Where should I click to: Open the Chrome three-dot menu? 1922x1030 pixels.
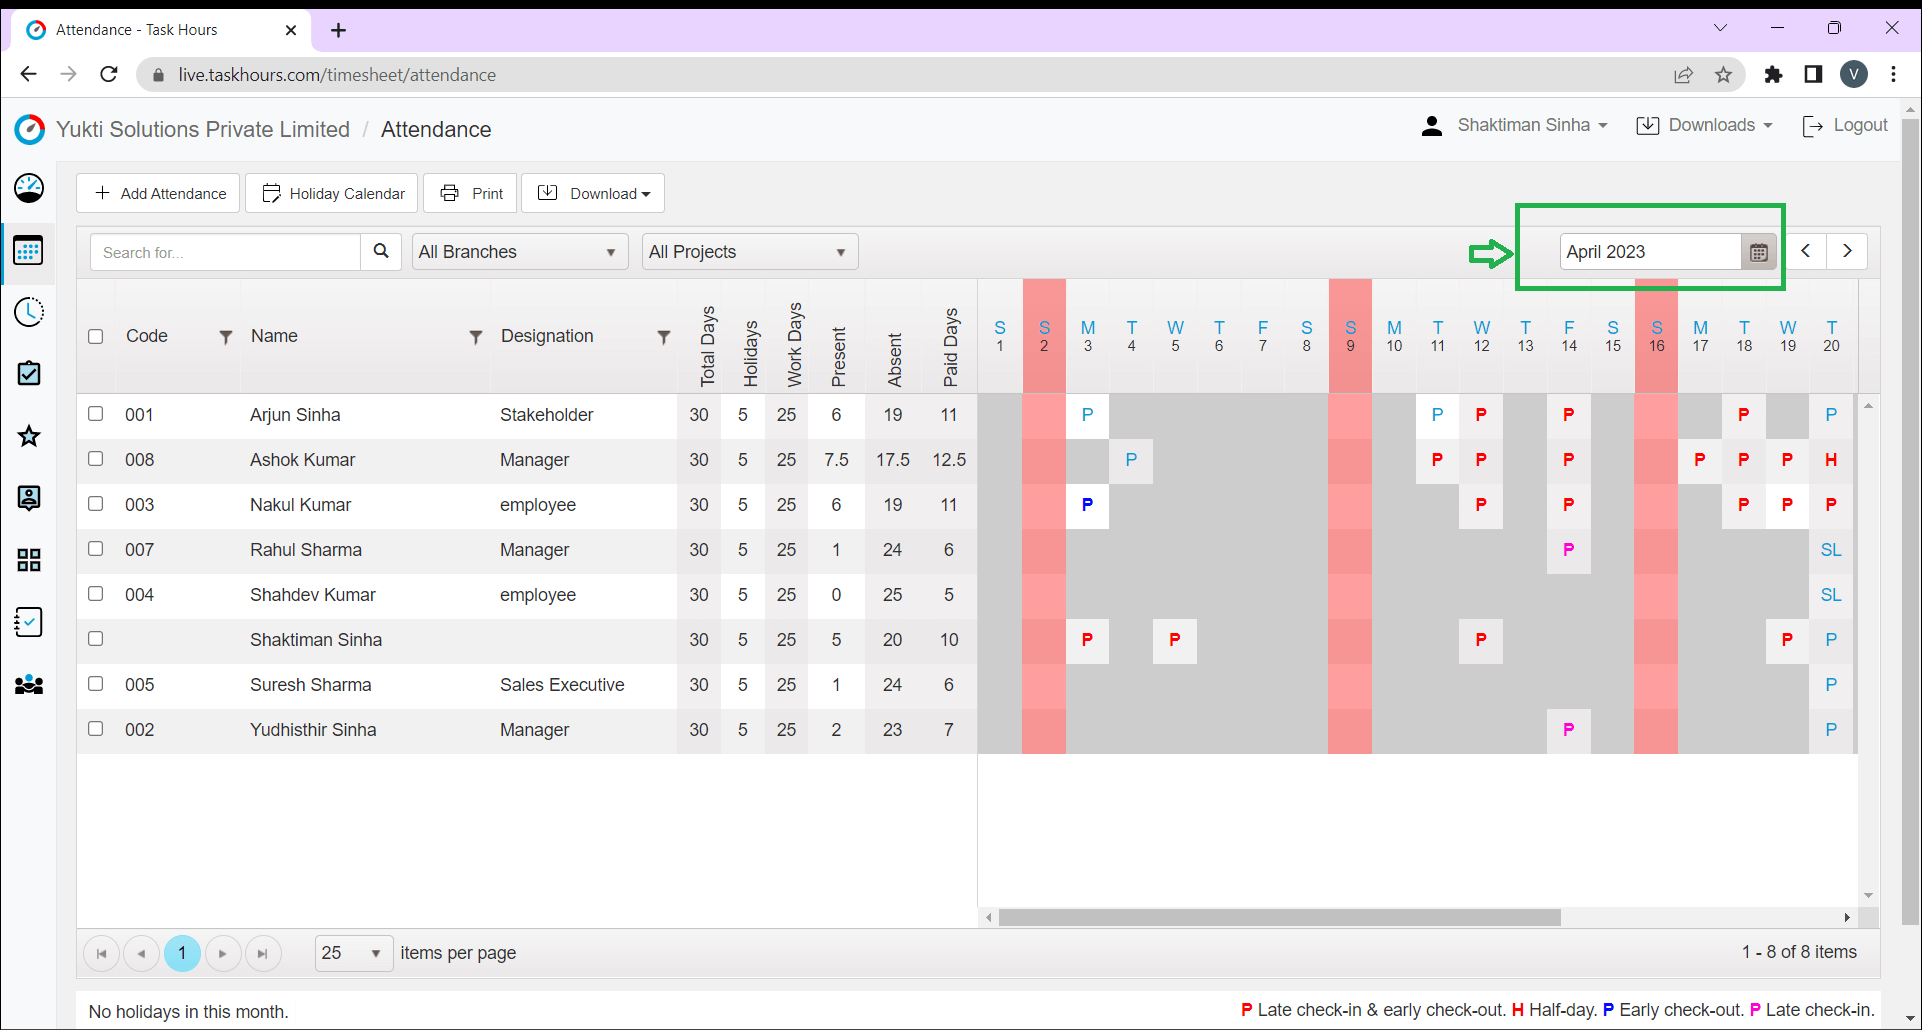point(1894,75)
